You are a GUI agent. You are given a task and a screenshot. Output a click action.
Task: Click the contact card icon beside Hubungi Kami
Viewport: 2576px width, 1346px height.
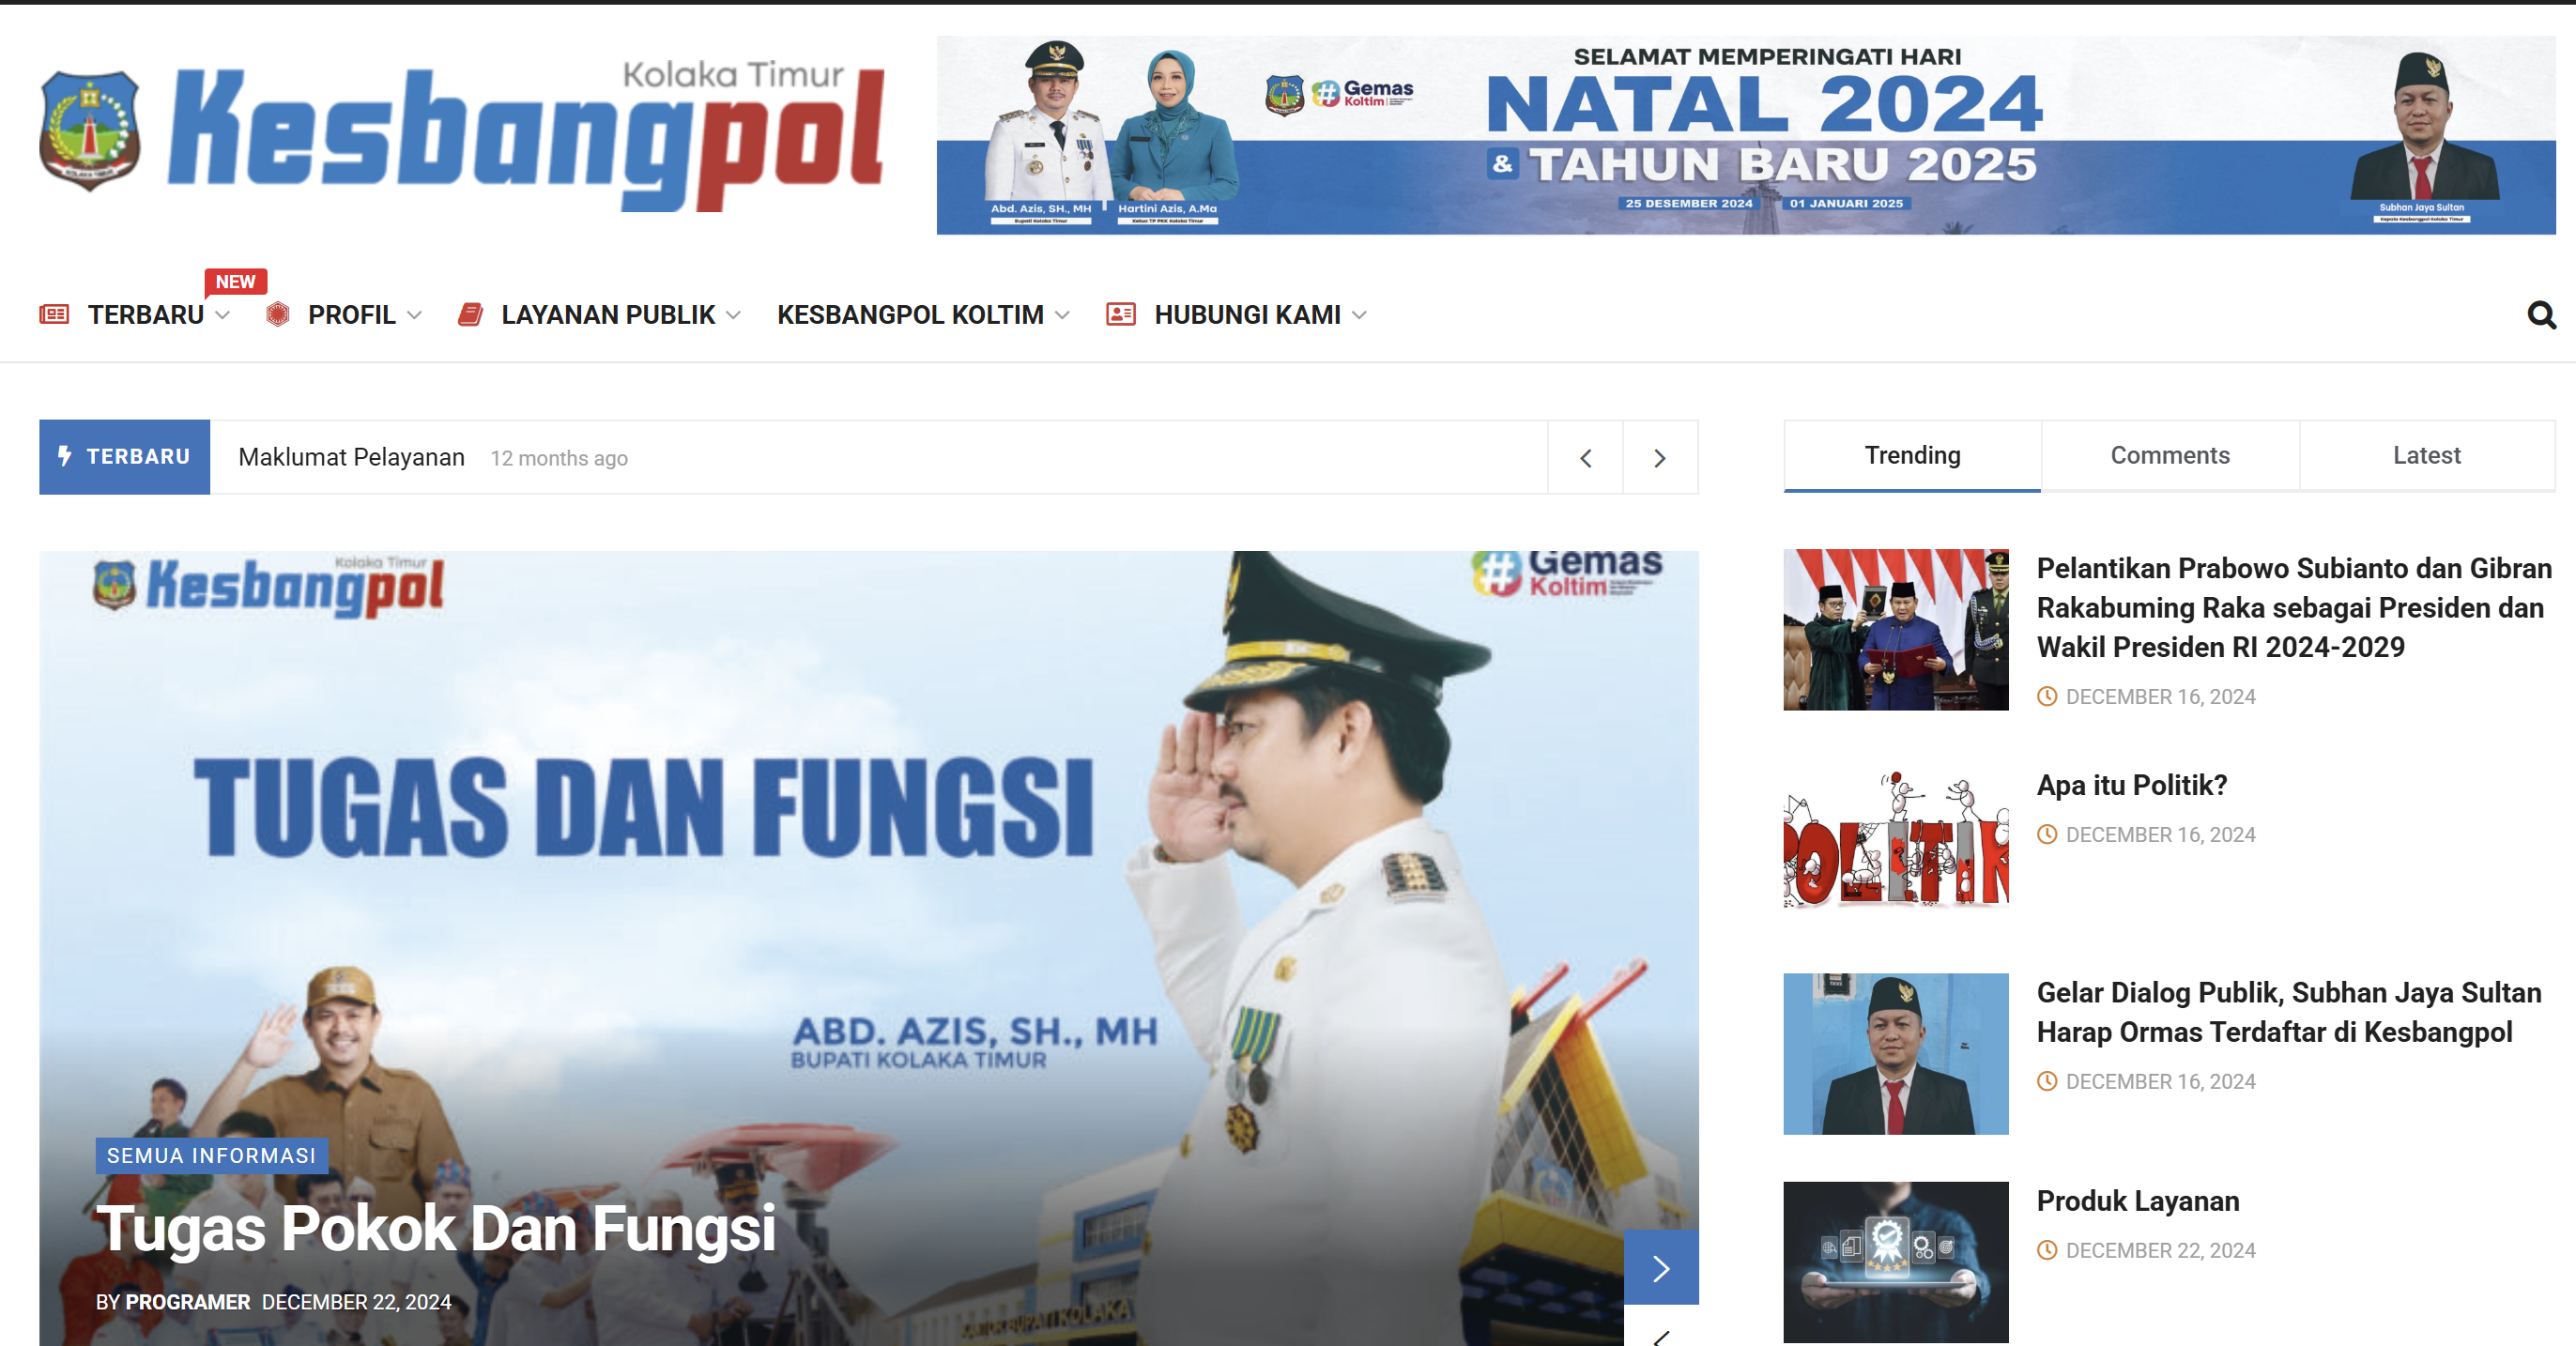pyautogui.click(x=1120, y=315)
